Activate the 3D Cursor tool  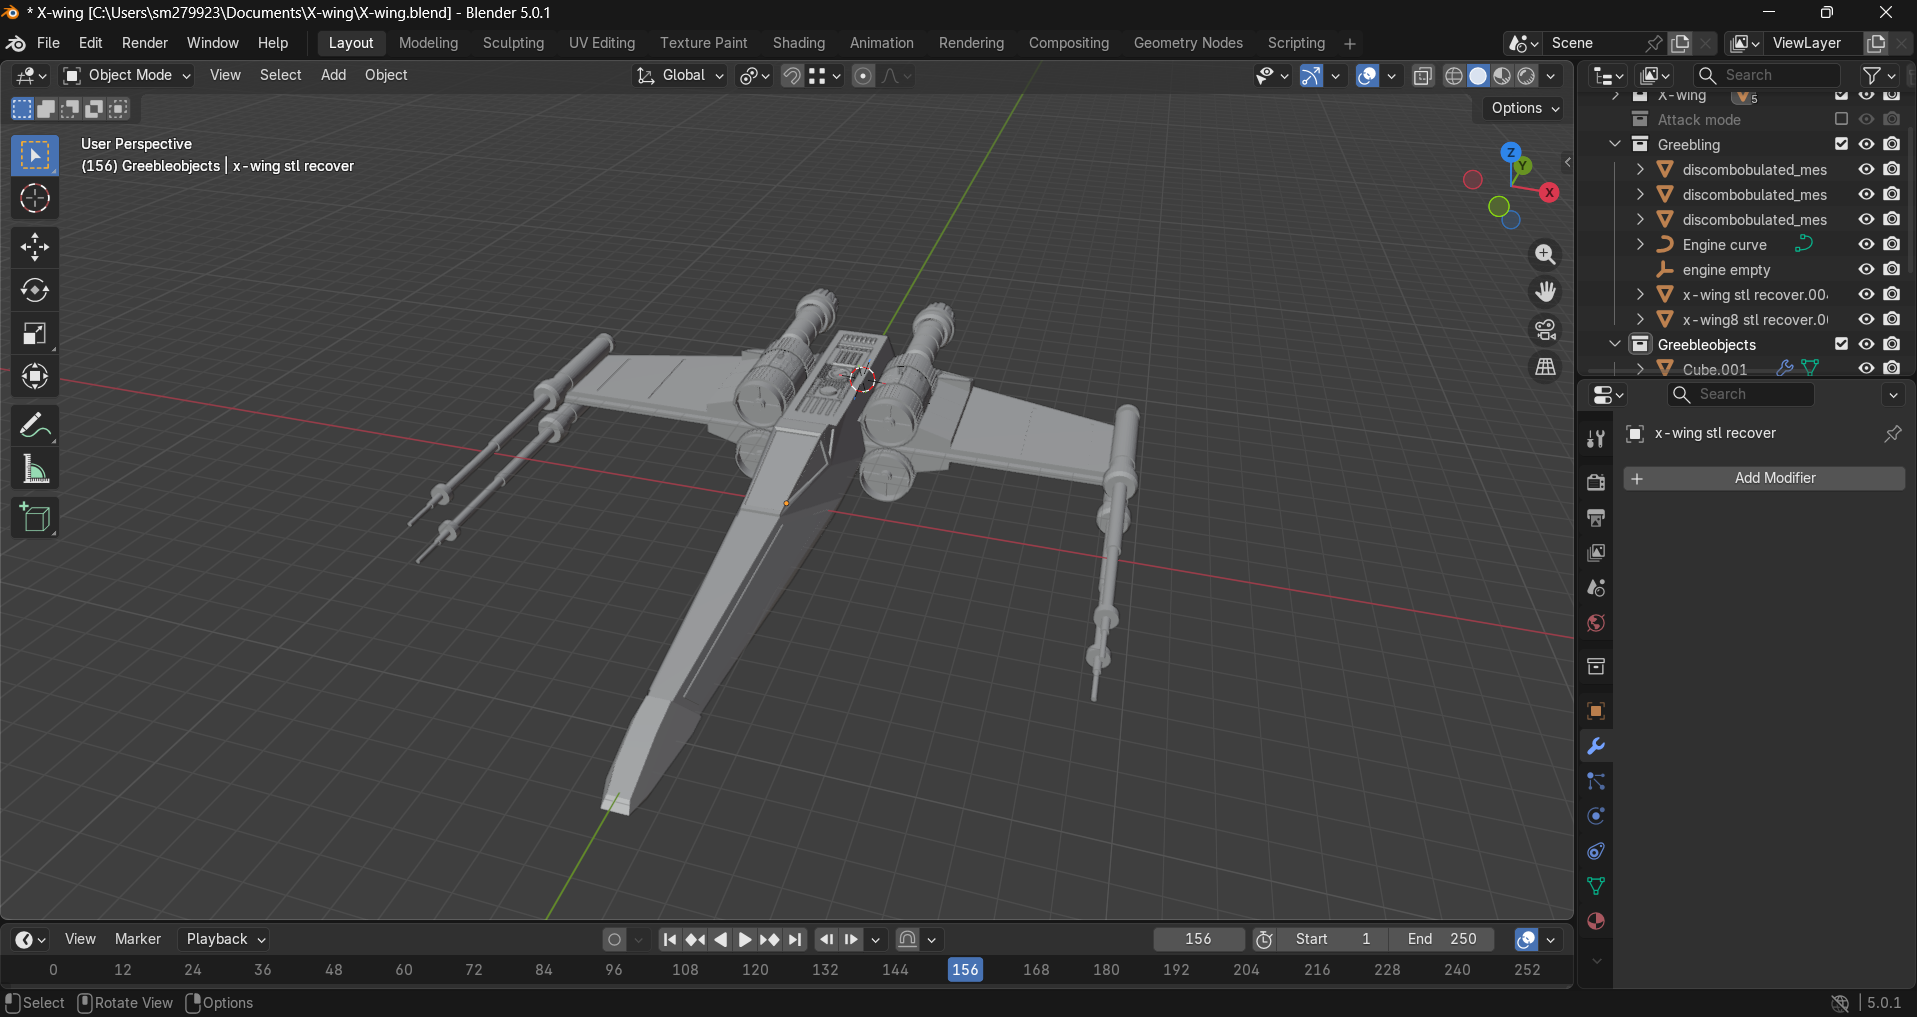tap(35, 198)
